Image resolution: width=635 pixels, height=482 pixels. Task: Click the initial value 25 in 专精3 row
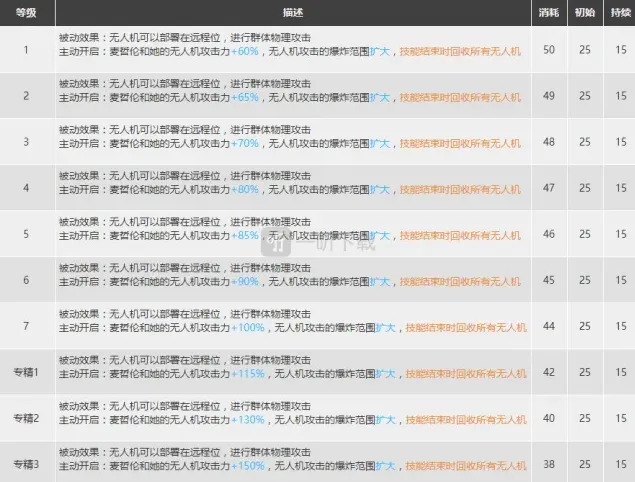(585, 464)
